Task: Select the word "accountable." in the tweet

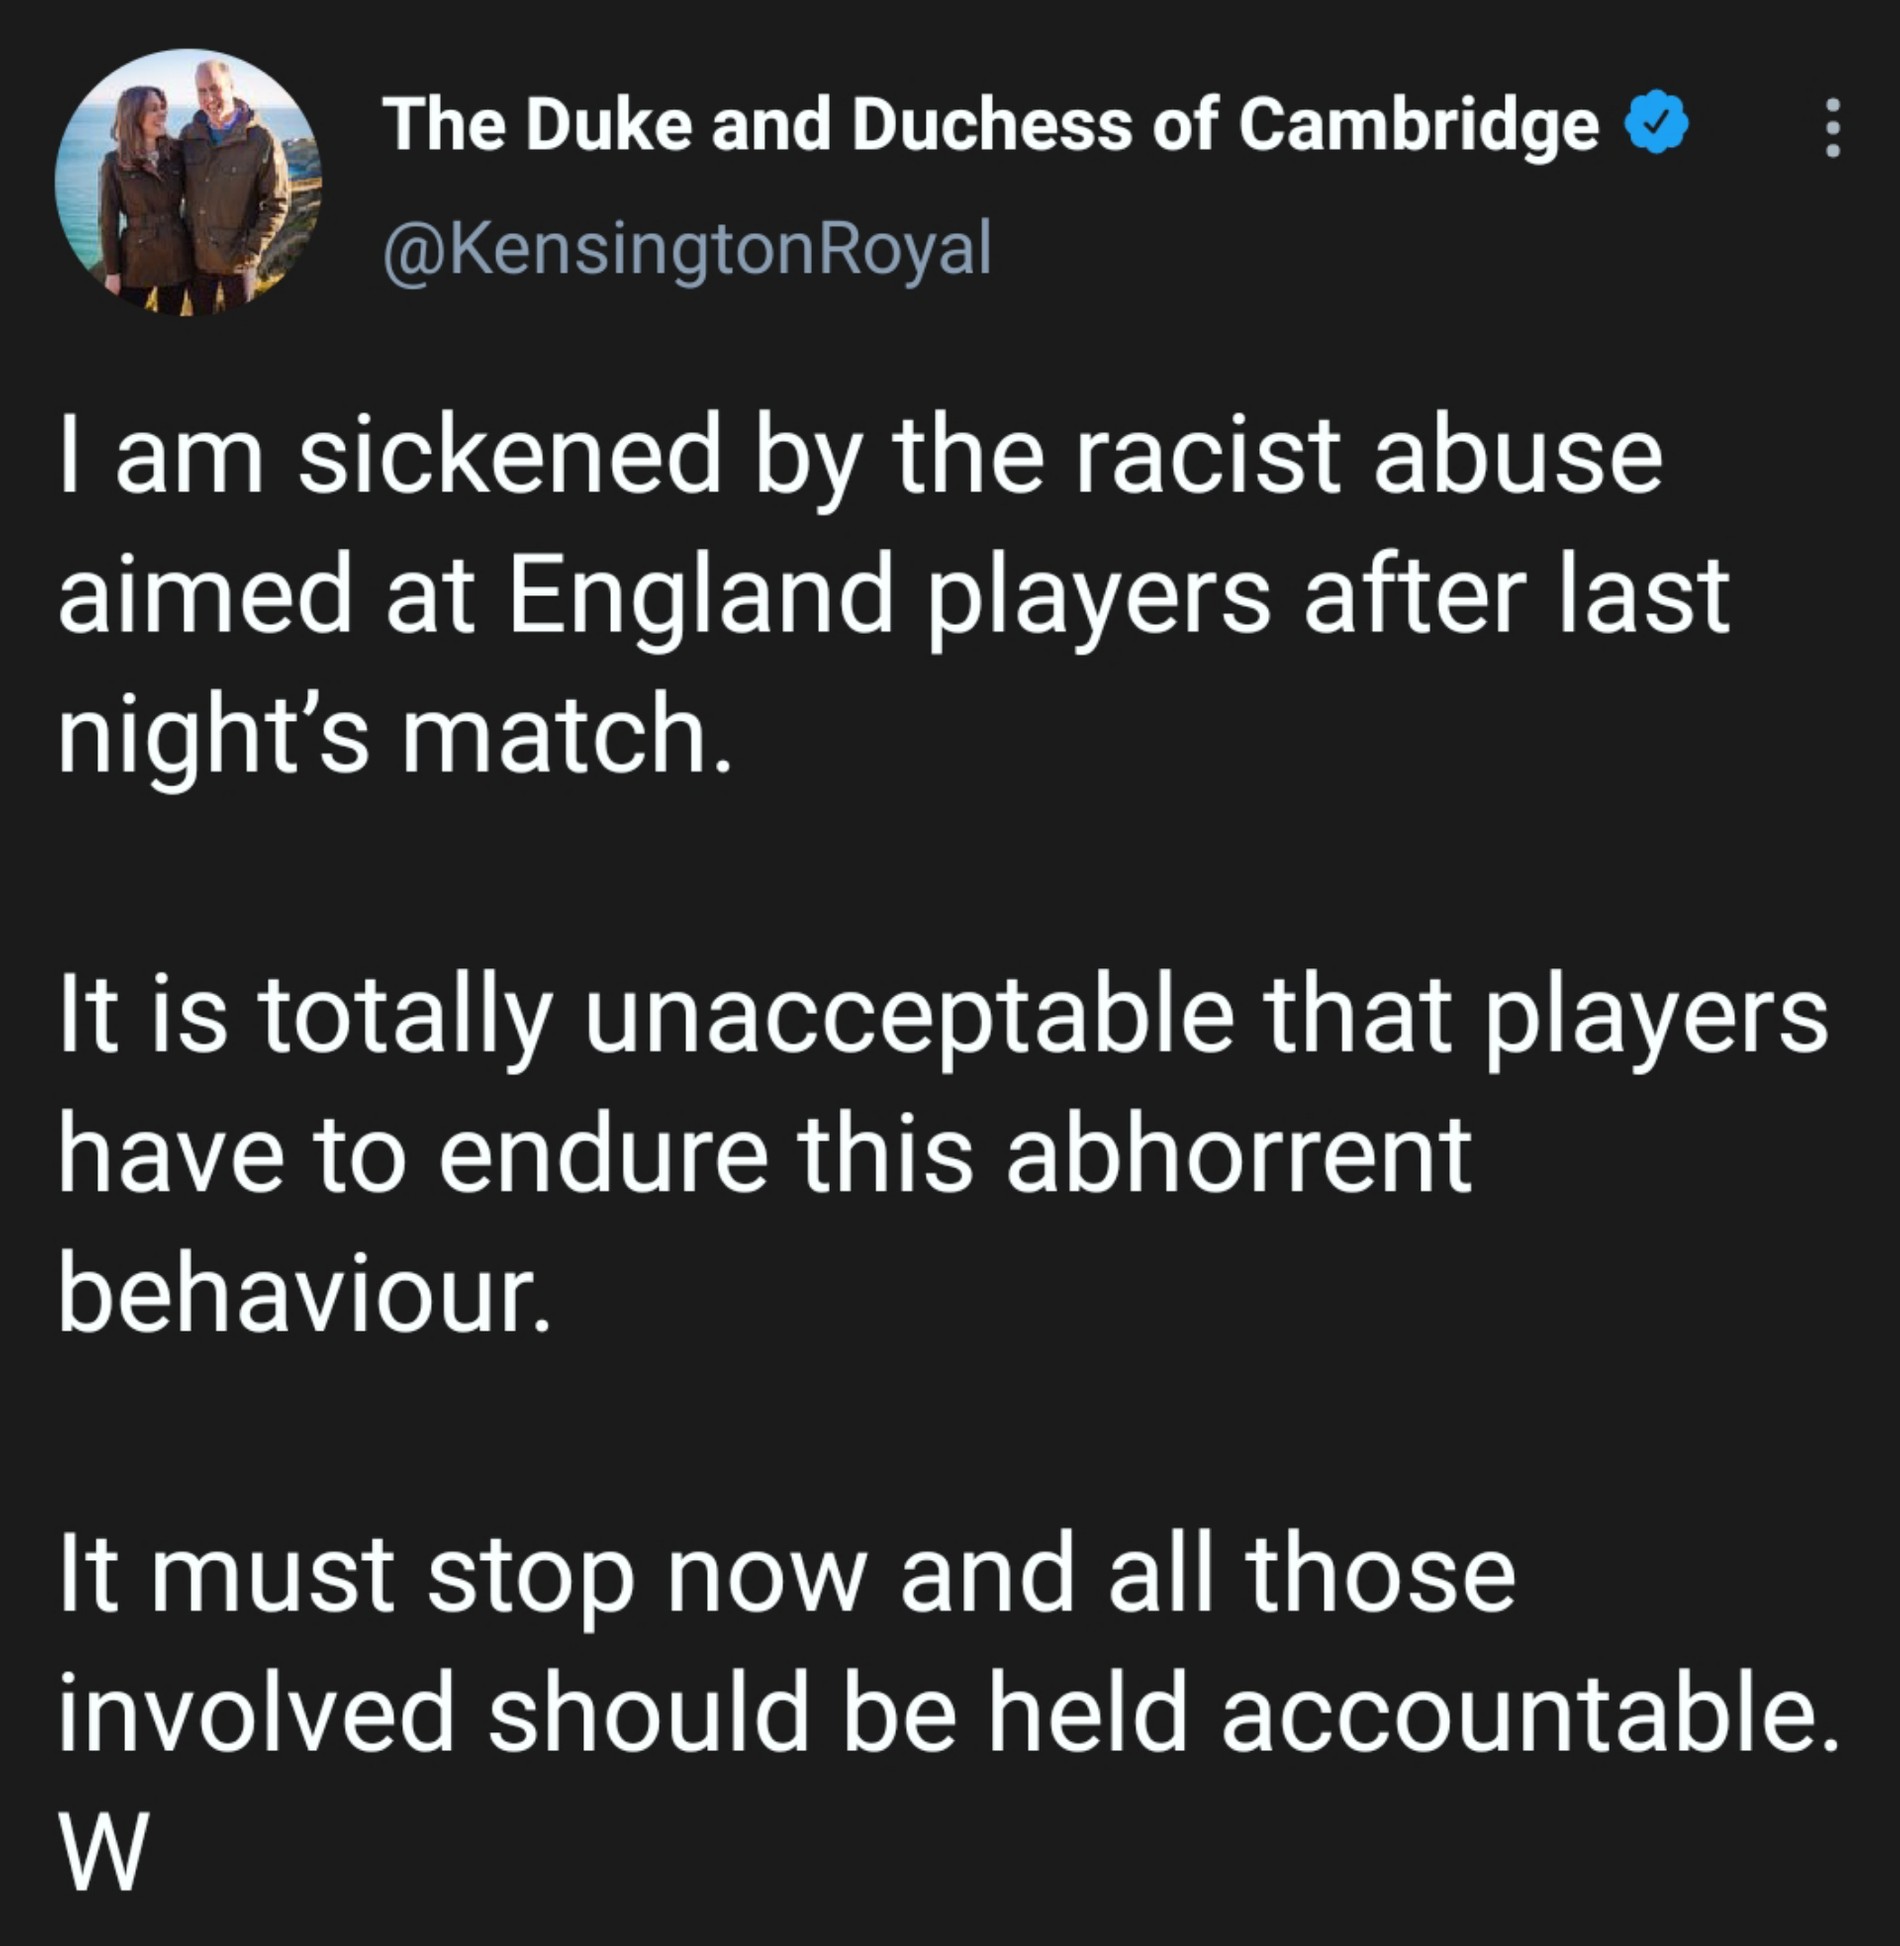Action: coord(1530,1713)
